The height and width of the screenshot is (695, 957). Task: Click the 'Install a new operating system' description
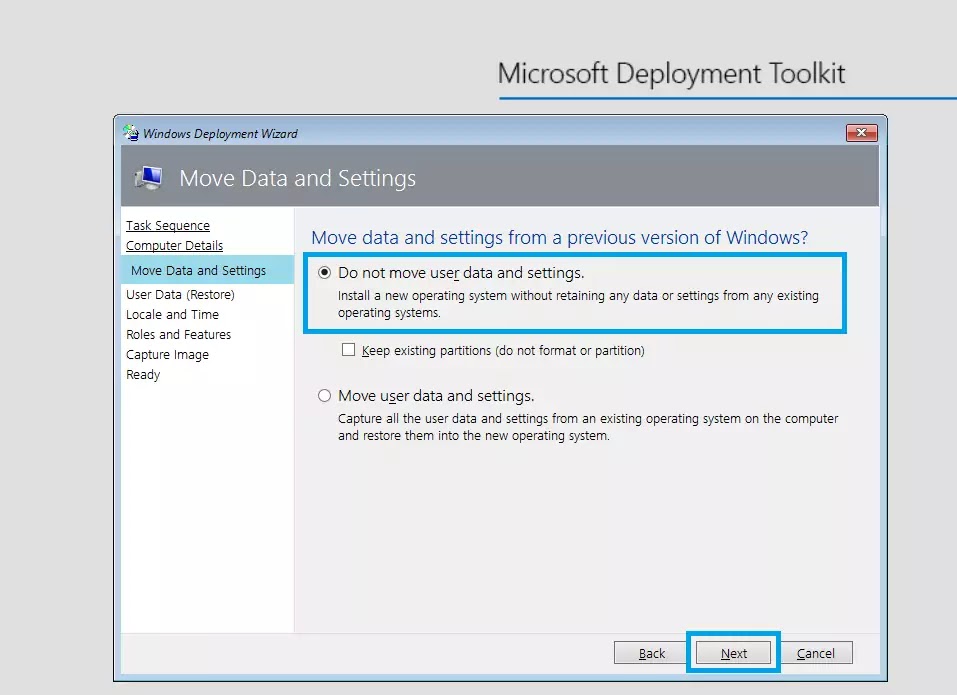point(578,304)
